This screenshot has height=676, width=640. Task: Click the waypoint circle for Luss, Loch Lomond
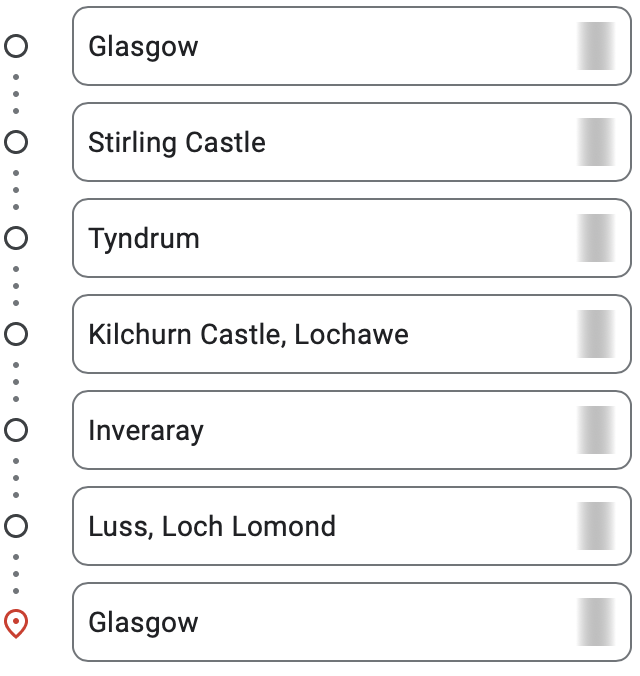(x=16, y=526)
